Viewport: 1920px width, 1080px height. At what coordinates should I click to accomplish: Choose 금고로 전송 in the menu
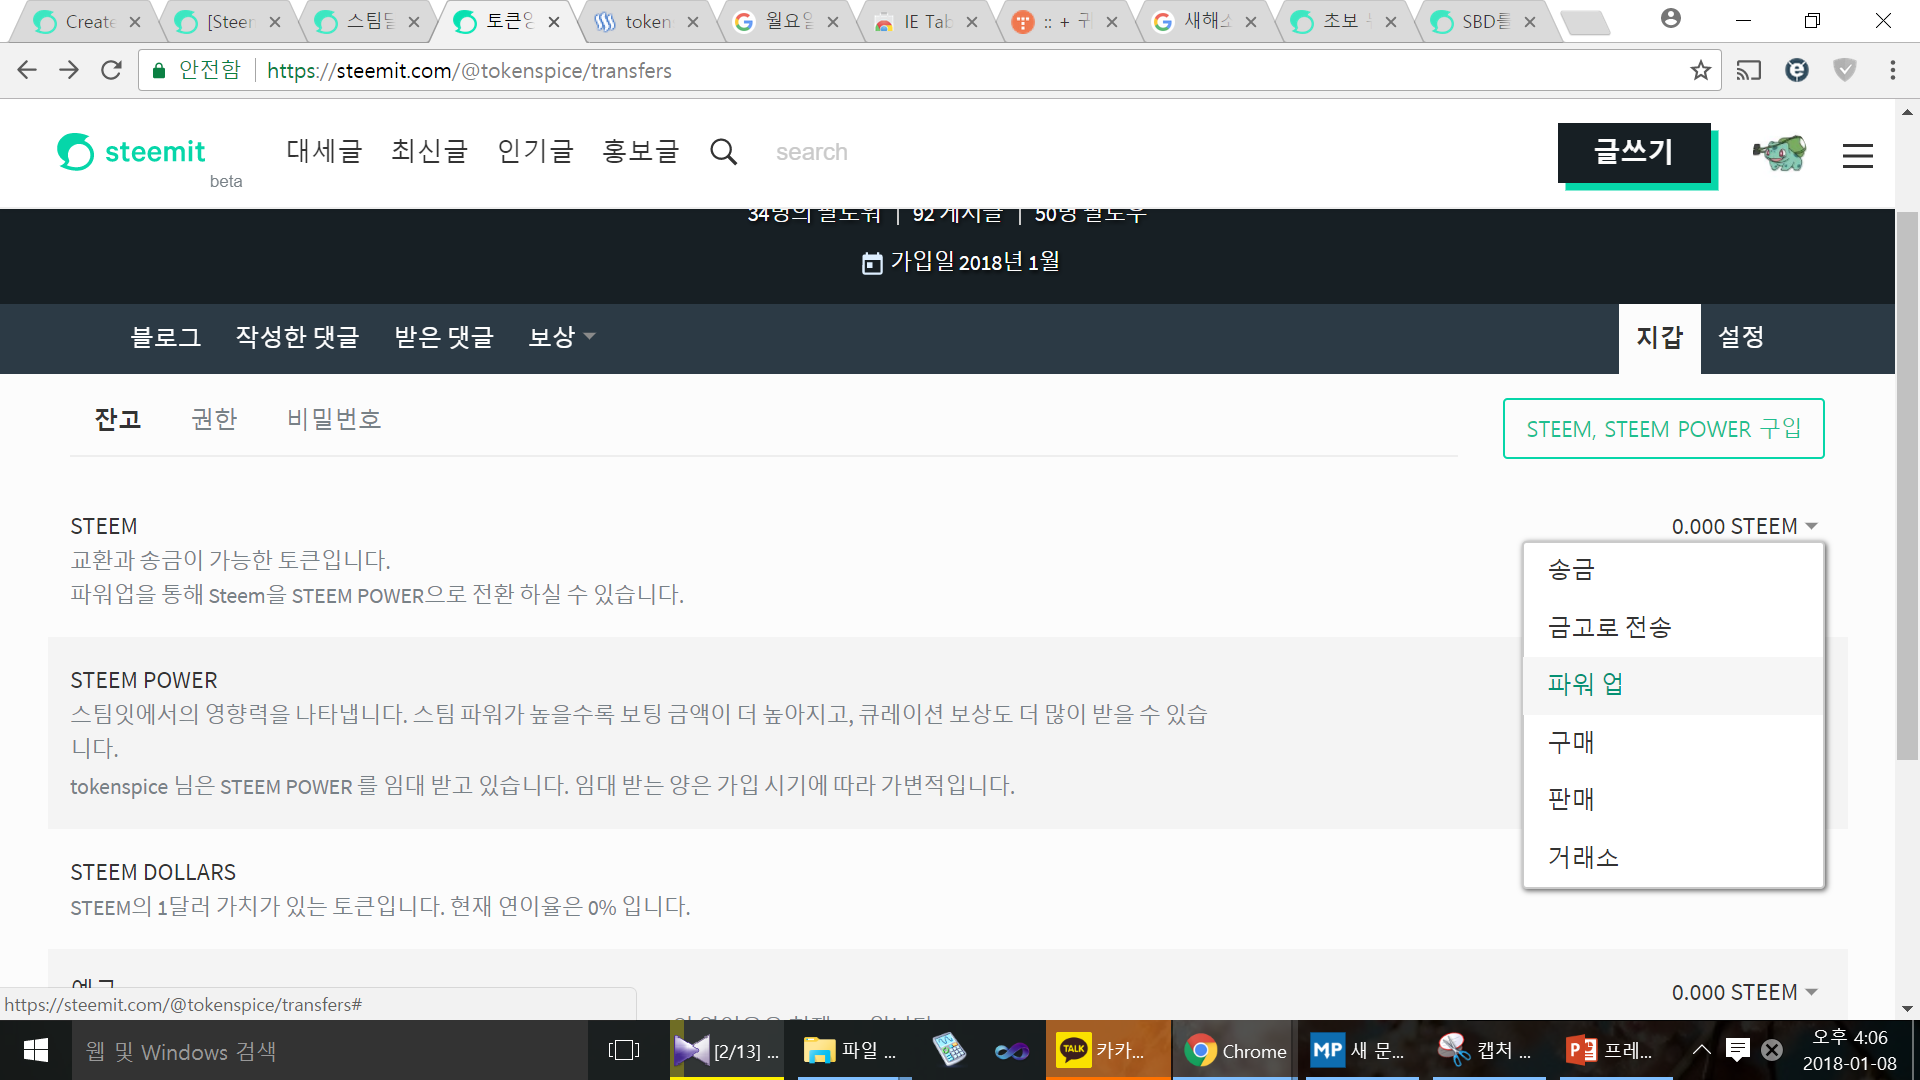(1674, 627)
